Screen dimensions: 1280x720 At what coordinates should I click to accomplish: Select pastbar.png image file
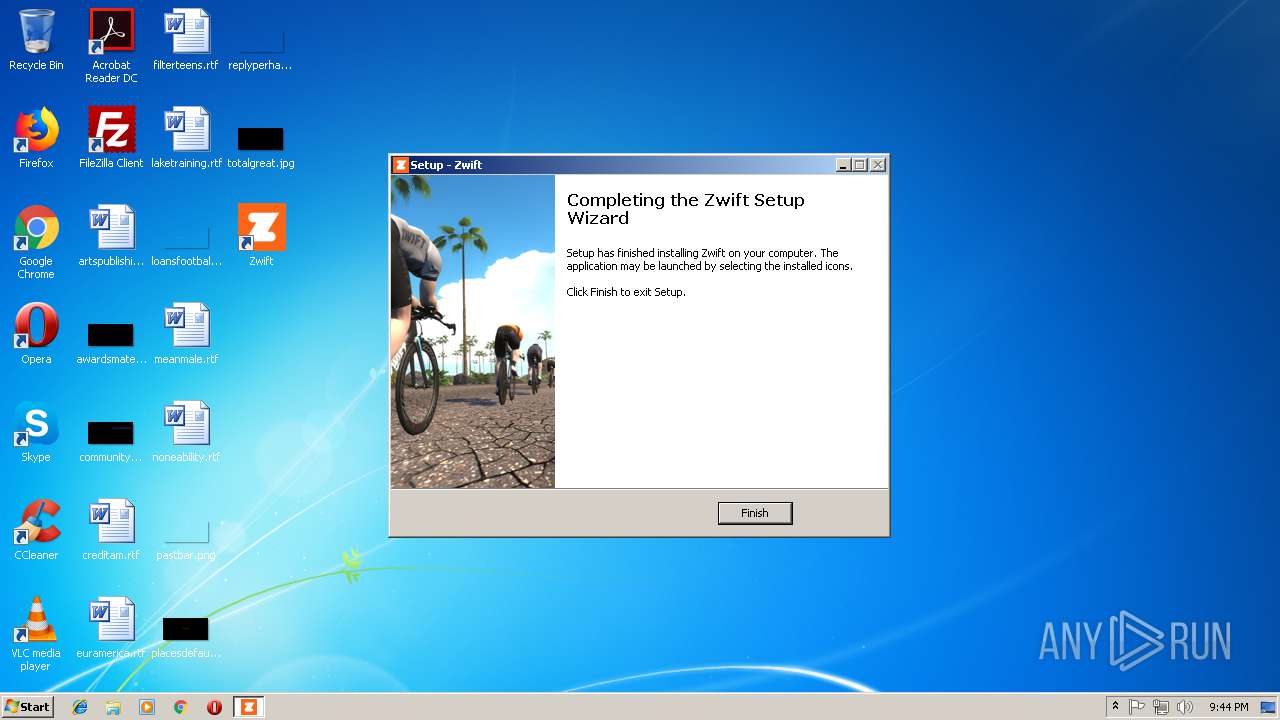coord(186,530)
